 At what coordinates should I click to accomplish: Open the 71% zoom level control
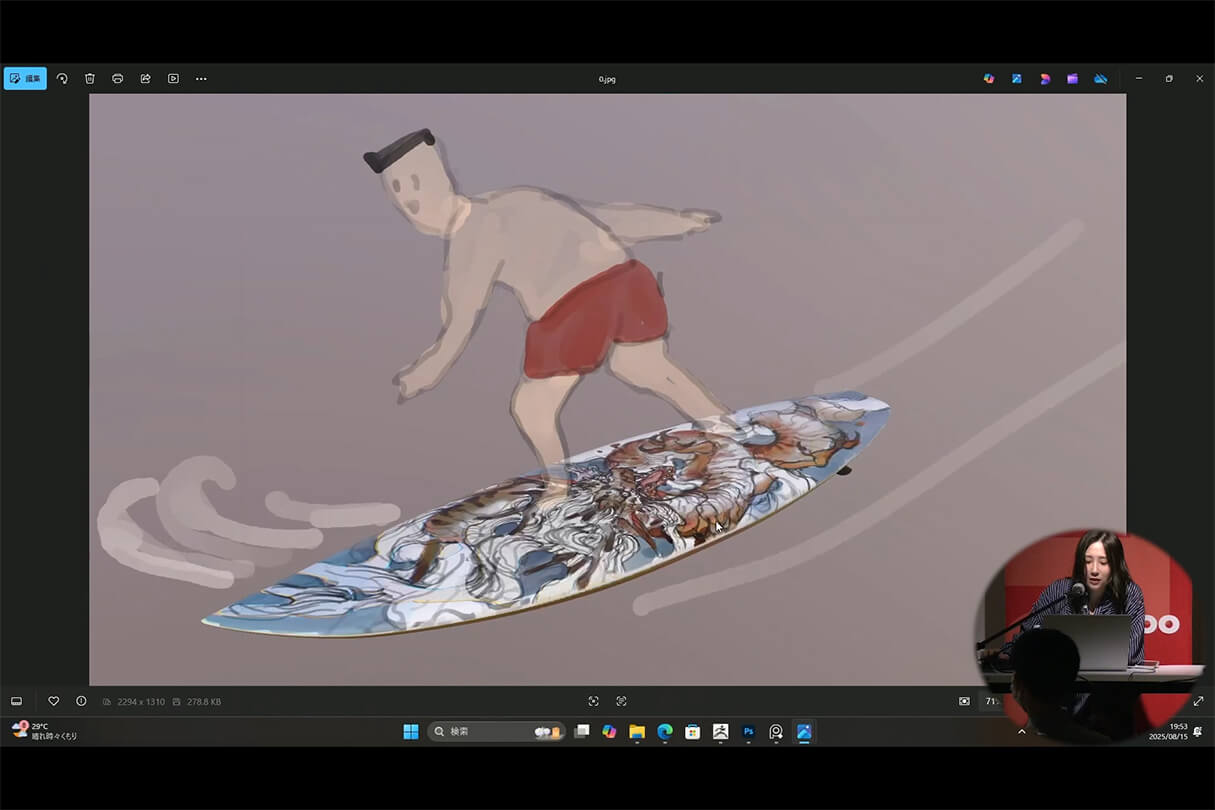pos(991,701)
